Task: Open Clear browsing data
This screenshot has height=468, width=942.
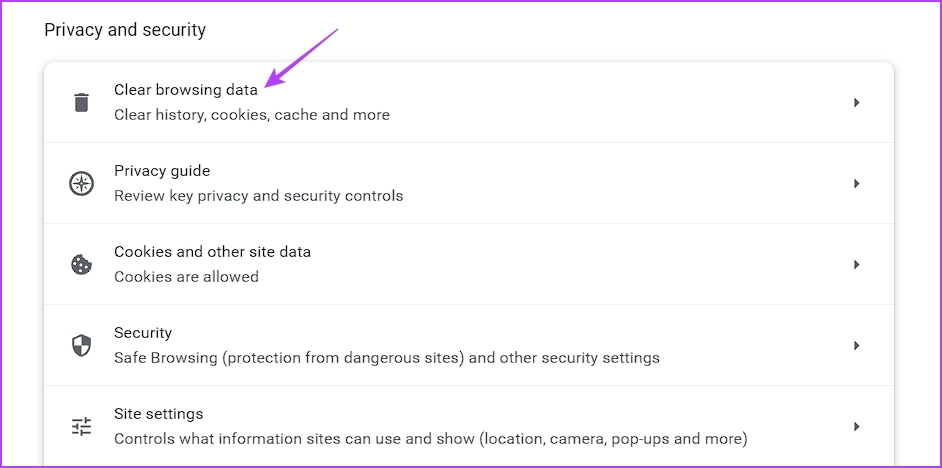Action: (469, 102)
